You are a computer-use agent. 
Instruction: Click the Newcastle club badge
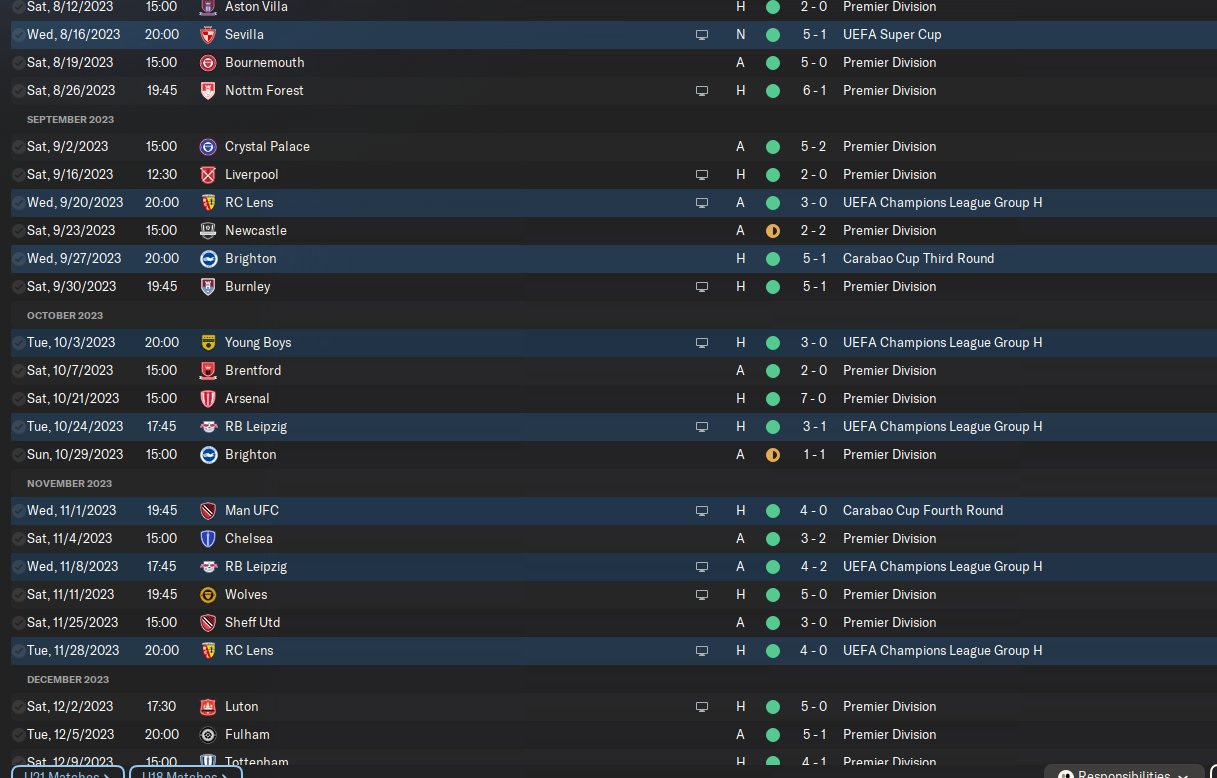tap(208, 230)
